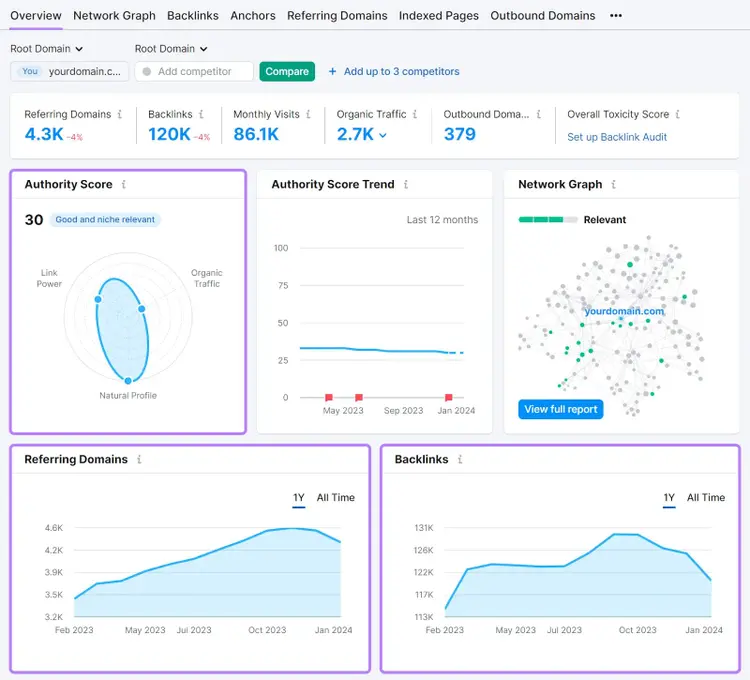Select Organic Traffic point on radar chart
This screenshot has width=750, height=680.
pos(142,309)
